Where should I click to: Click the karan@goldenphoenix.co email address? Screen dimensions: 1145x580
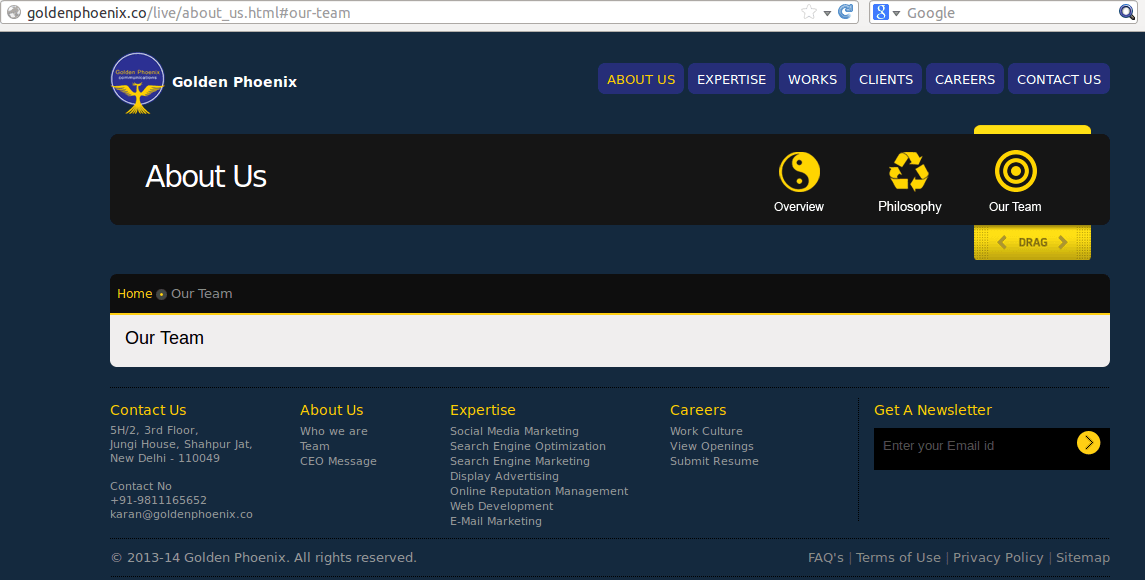(181, 514)
